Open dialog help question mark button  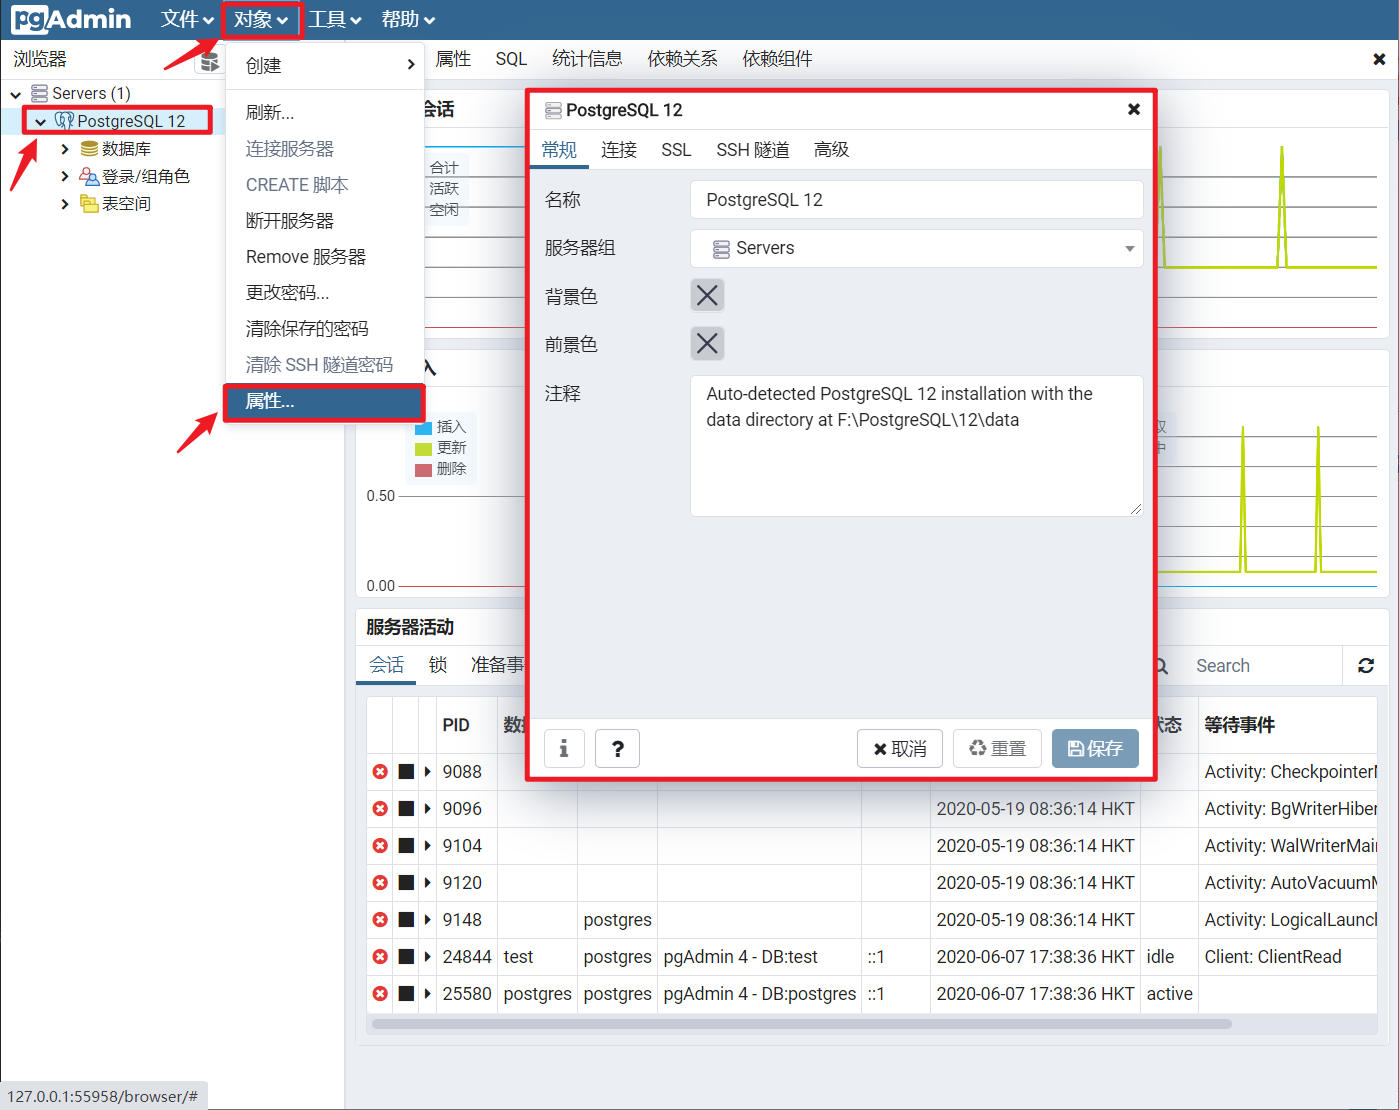coord(618,748)
